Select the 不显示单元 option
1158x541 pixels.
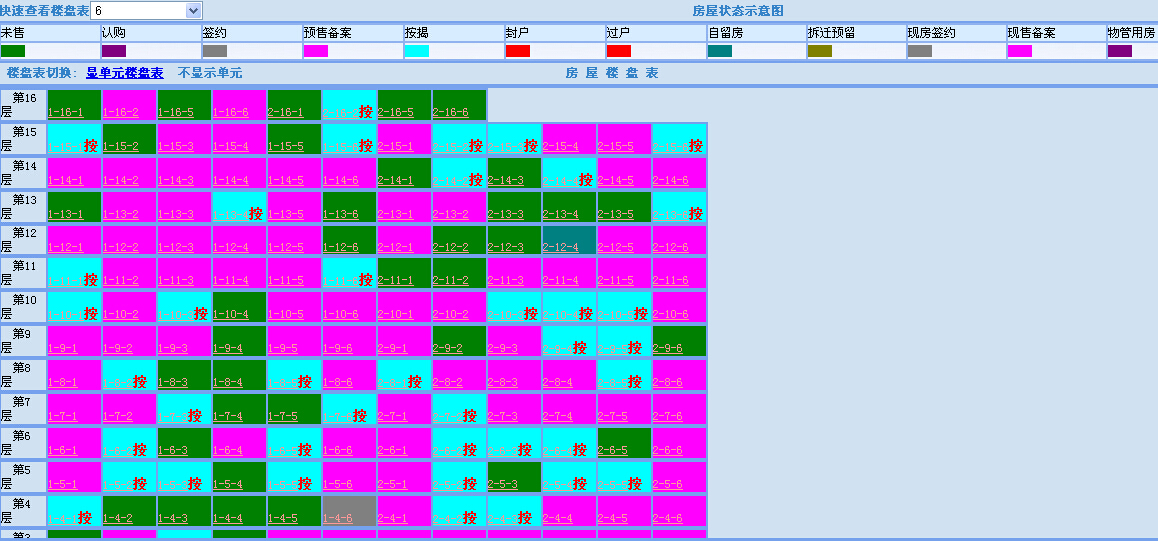tap(210, 73)
